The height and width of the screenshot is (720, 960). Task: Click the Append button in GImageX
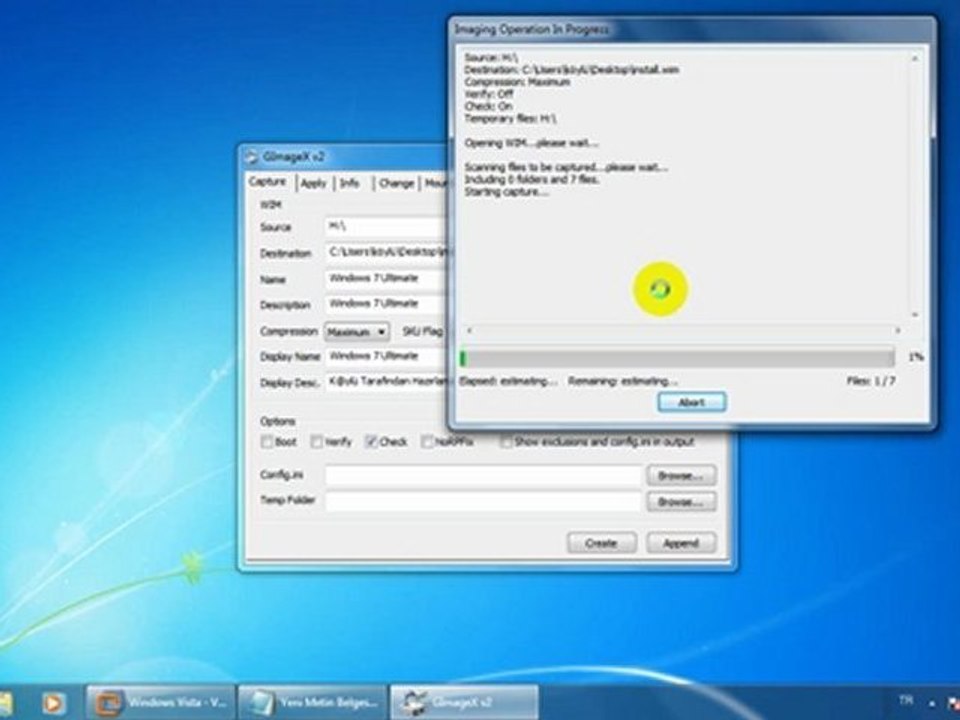681,542
